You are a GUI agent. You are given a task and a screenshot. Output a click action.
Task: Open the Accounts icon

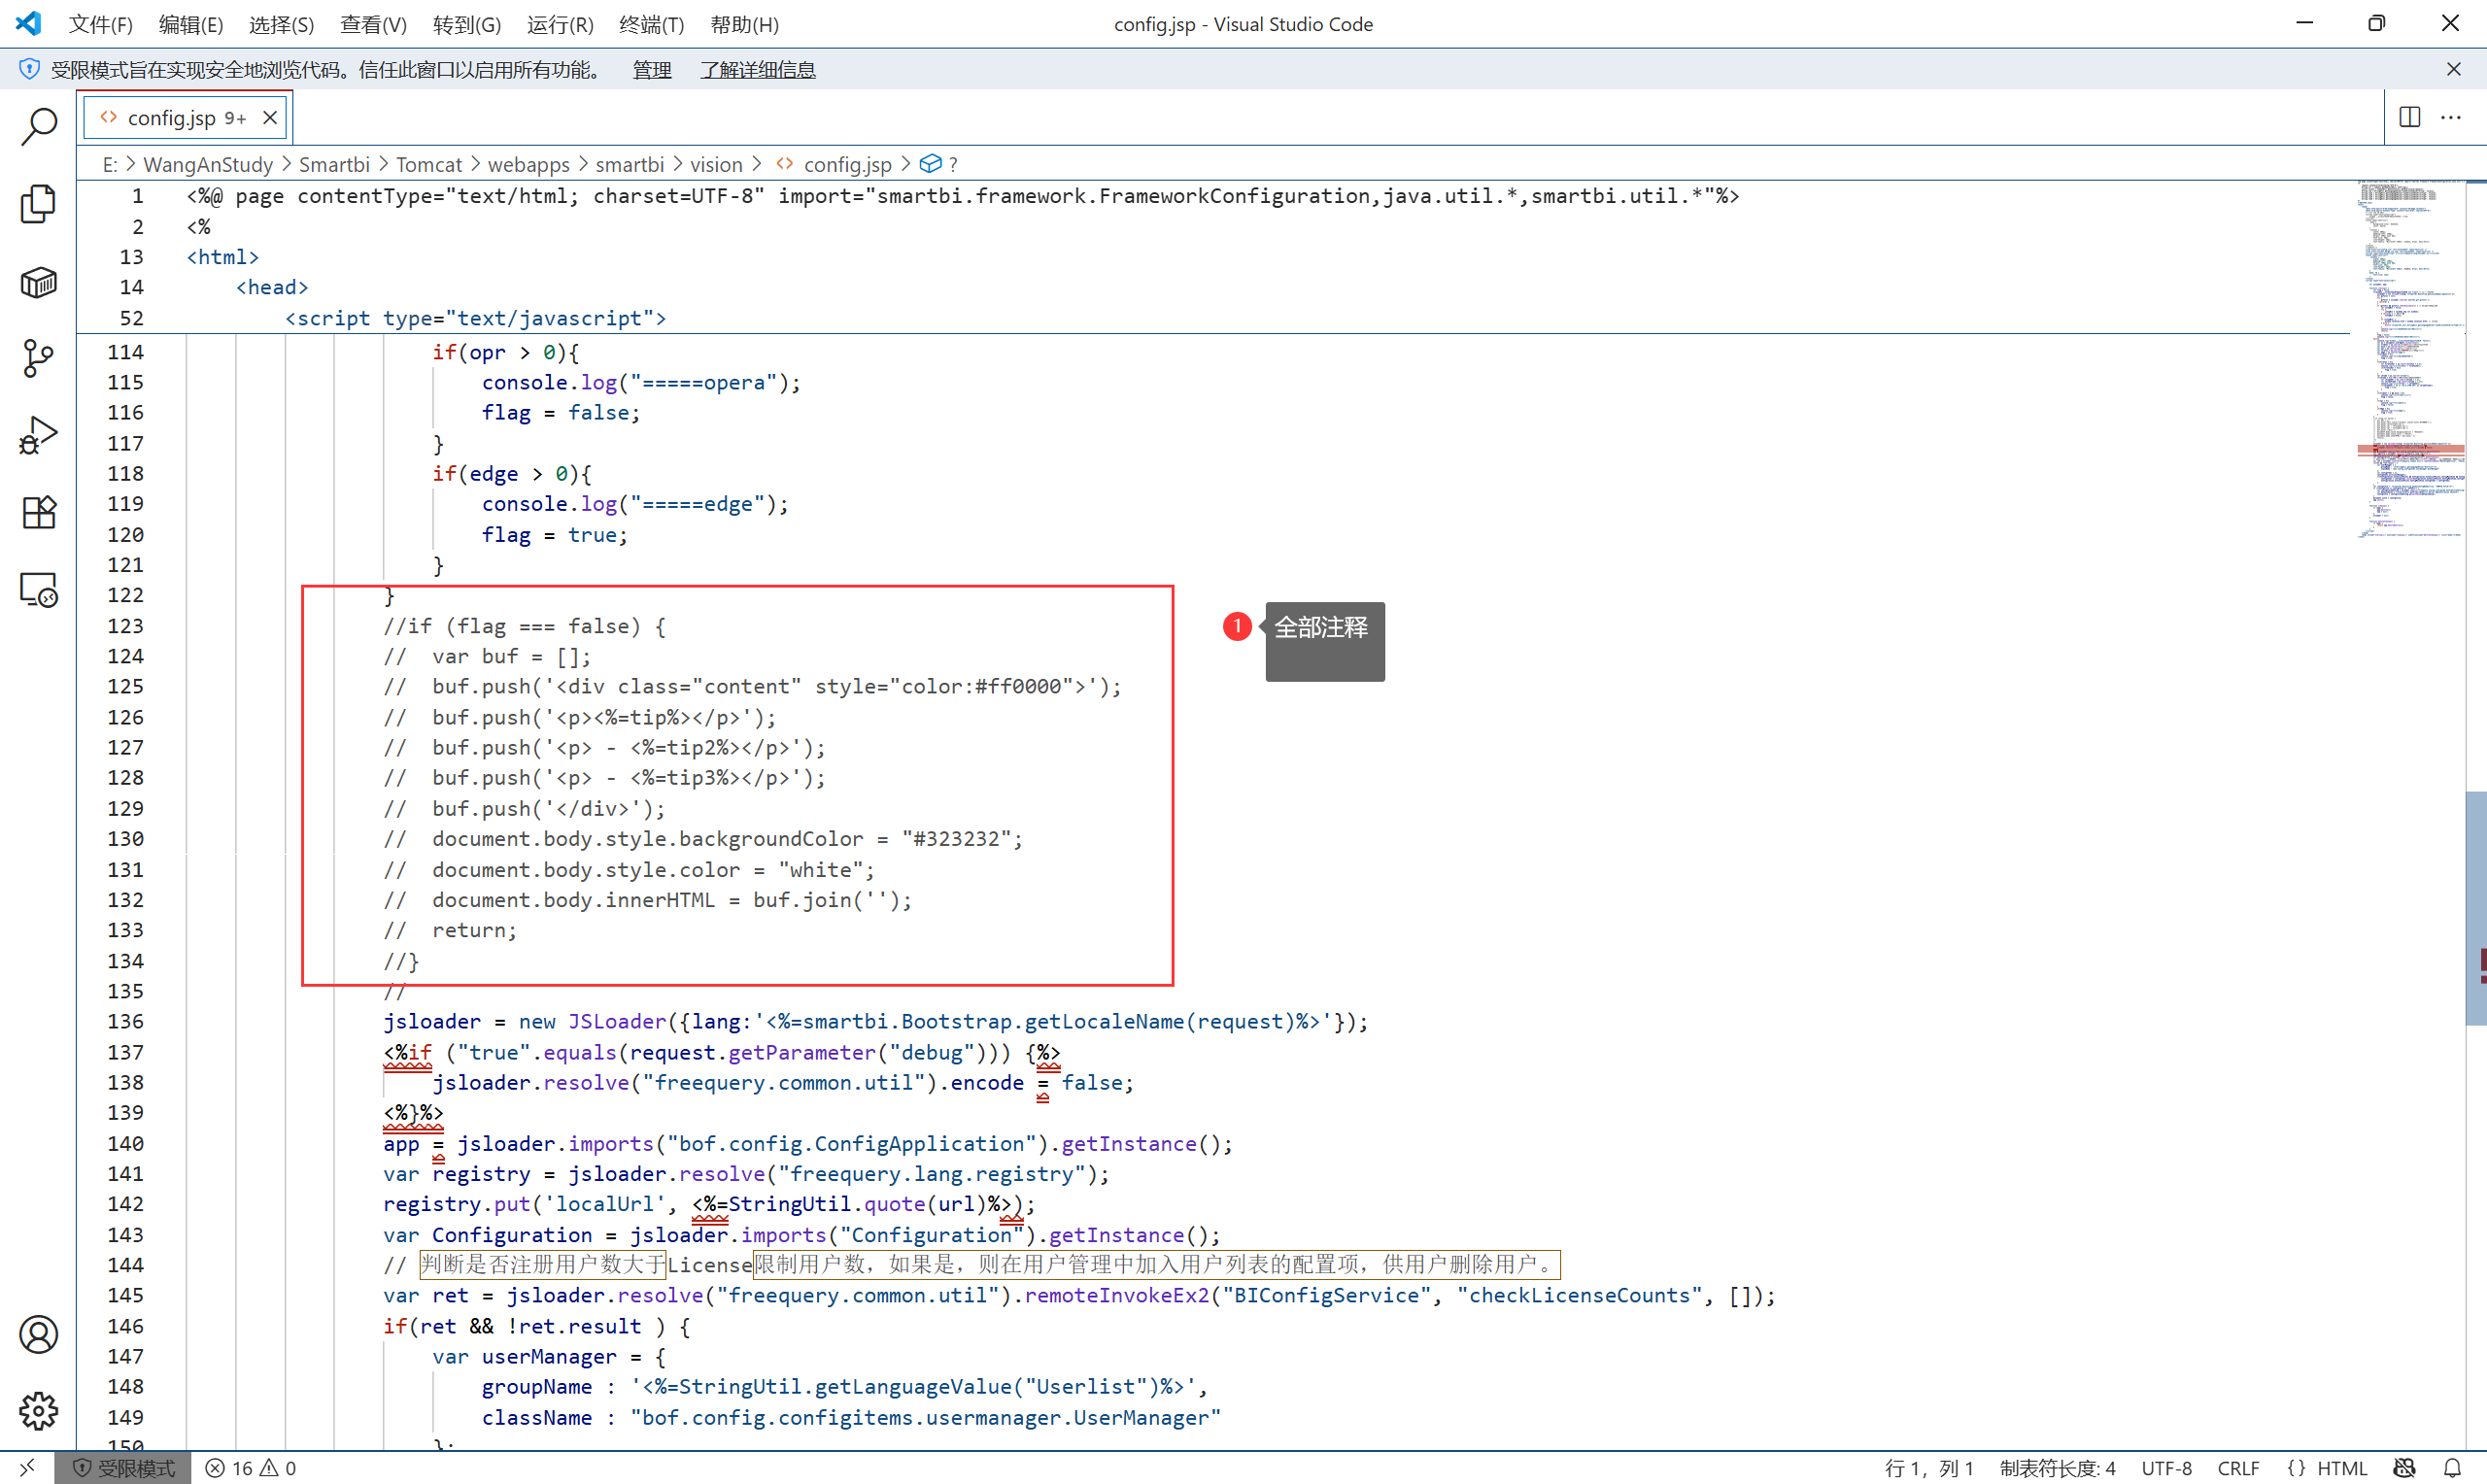[38, 1335]
